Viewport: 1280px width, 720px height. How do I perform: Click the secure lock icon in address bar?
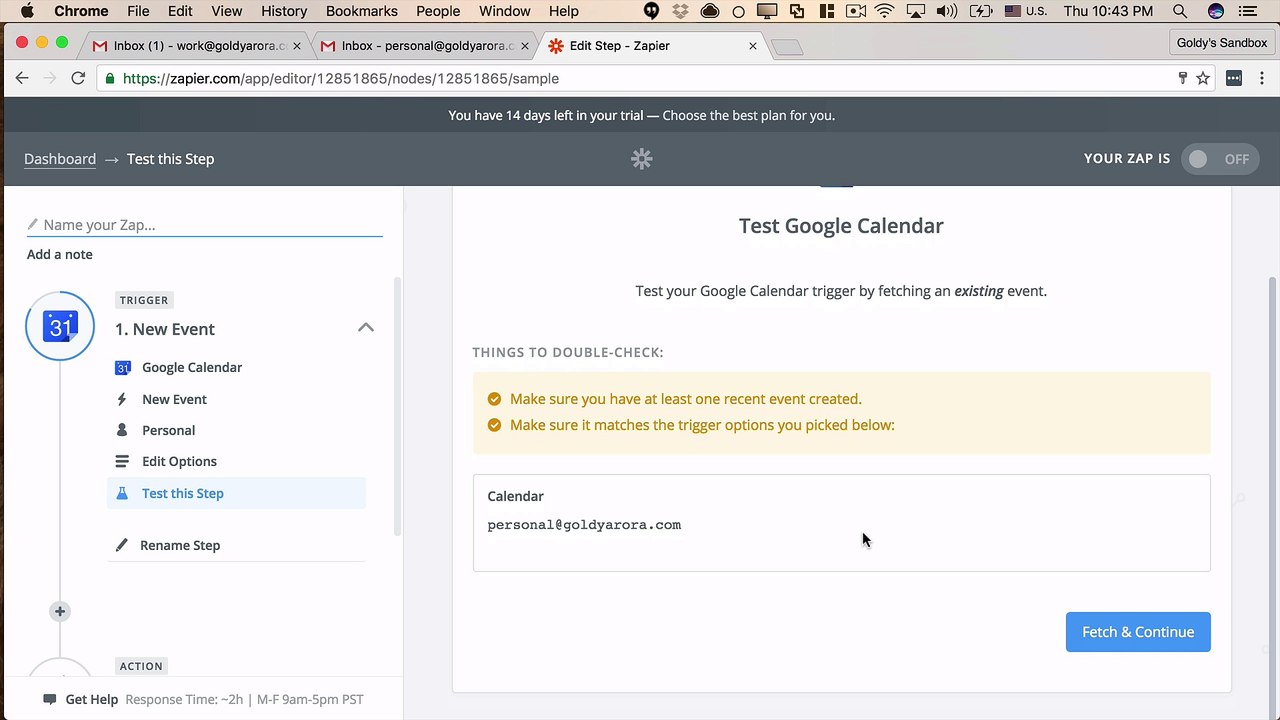click(110, 78)
